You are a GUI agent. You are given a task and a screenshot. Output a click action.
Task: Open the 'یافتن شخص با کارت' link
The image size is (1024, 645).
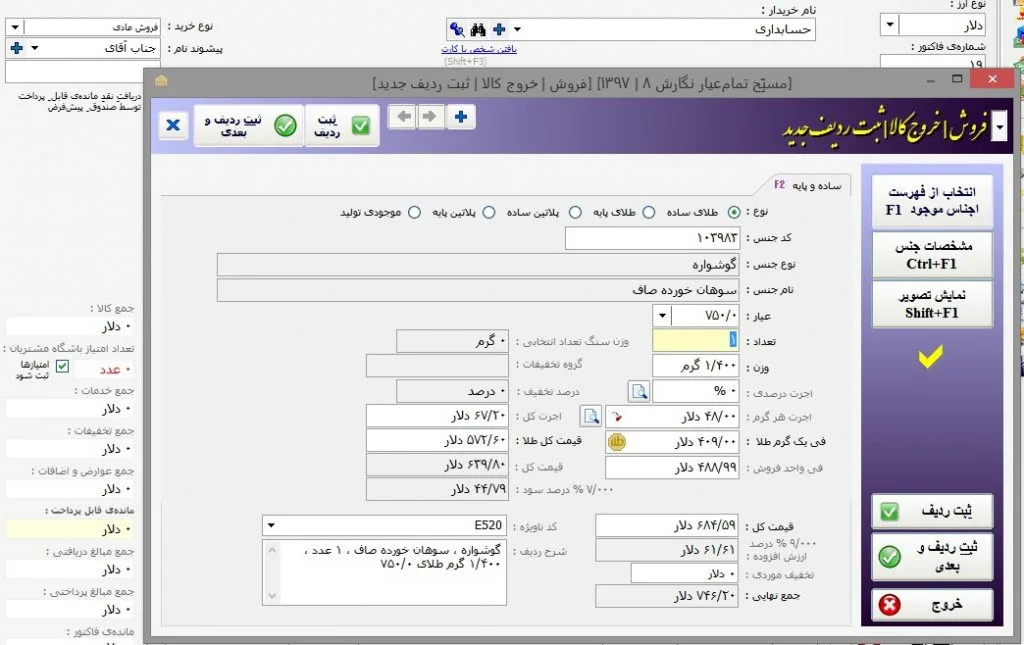(x=479, y=49)
